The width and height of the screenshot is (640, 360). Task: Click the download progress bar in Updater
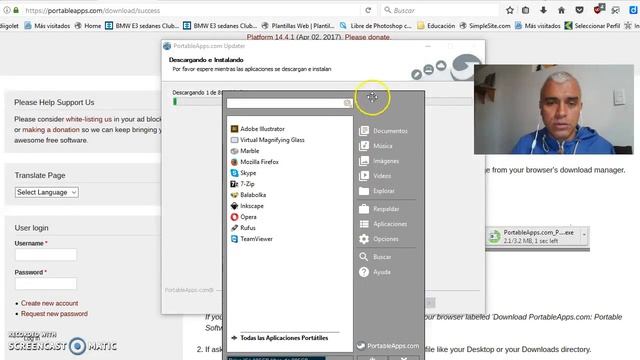322,101
